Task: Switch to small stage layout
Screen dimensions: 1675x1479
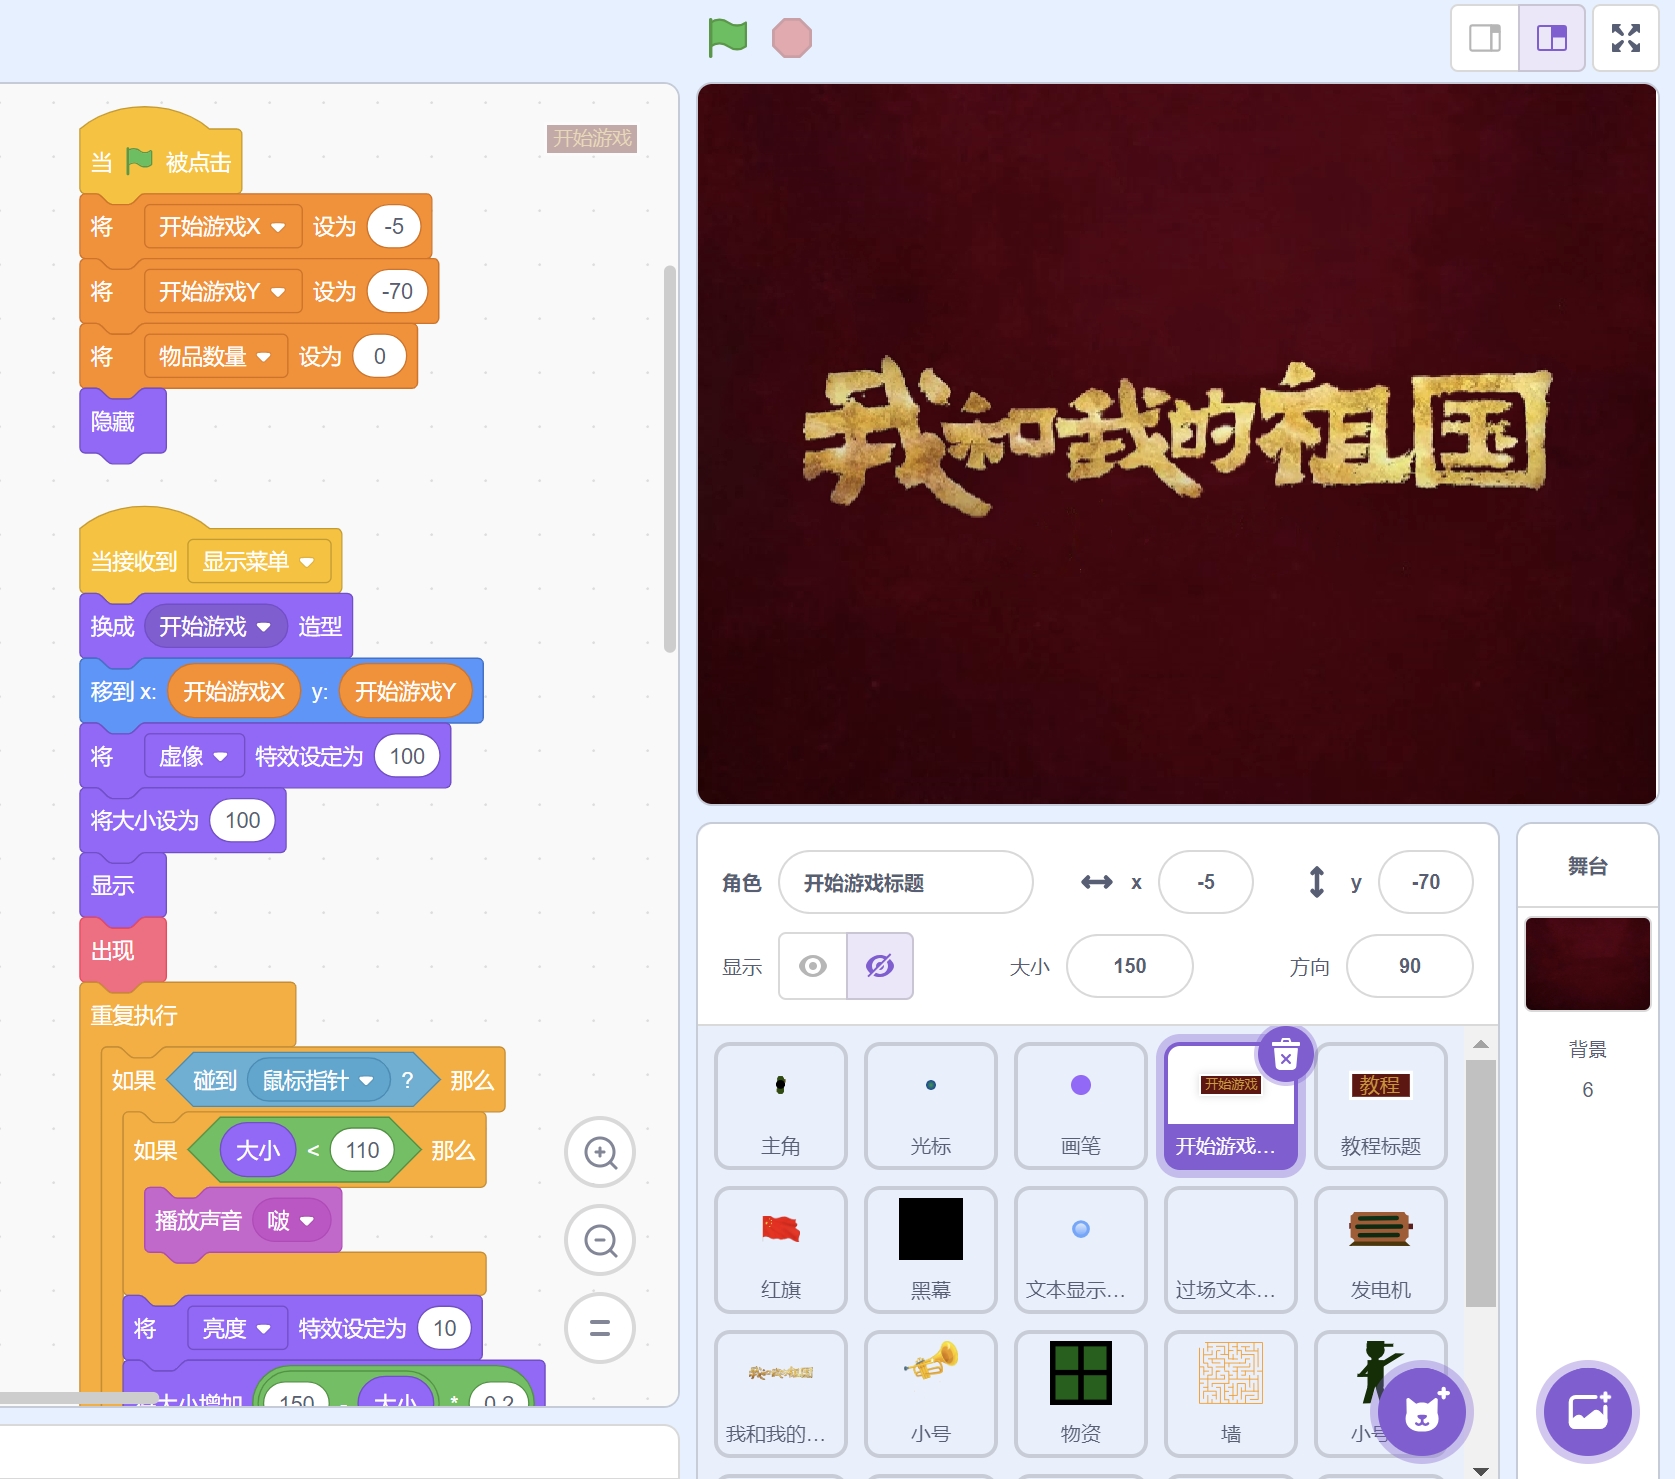Action: click(x=1485, y=38)
